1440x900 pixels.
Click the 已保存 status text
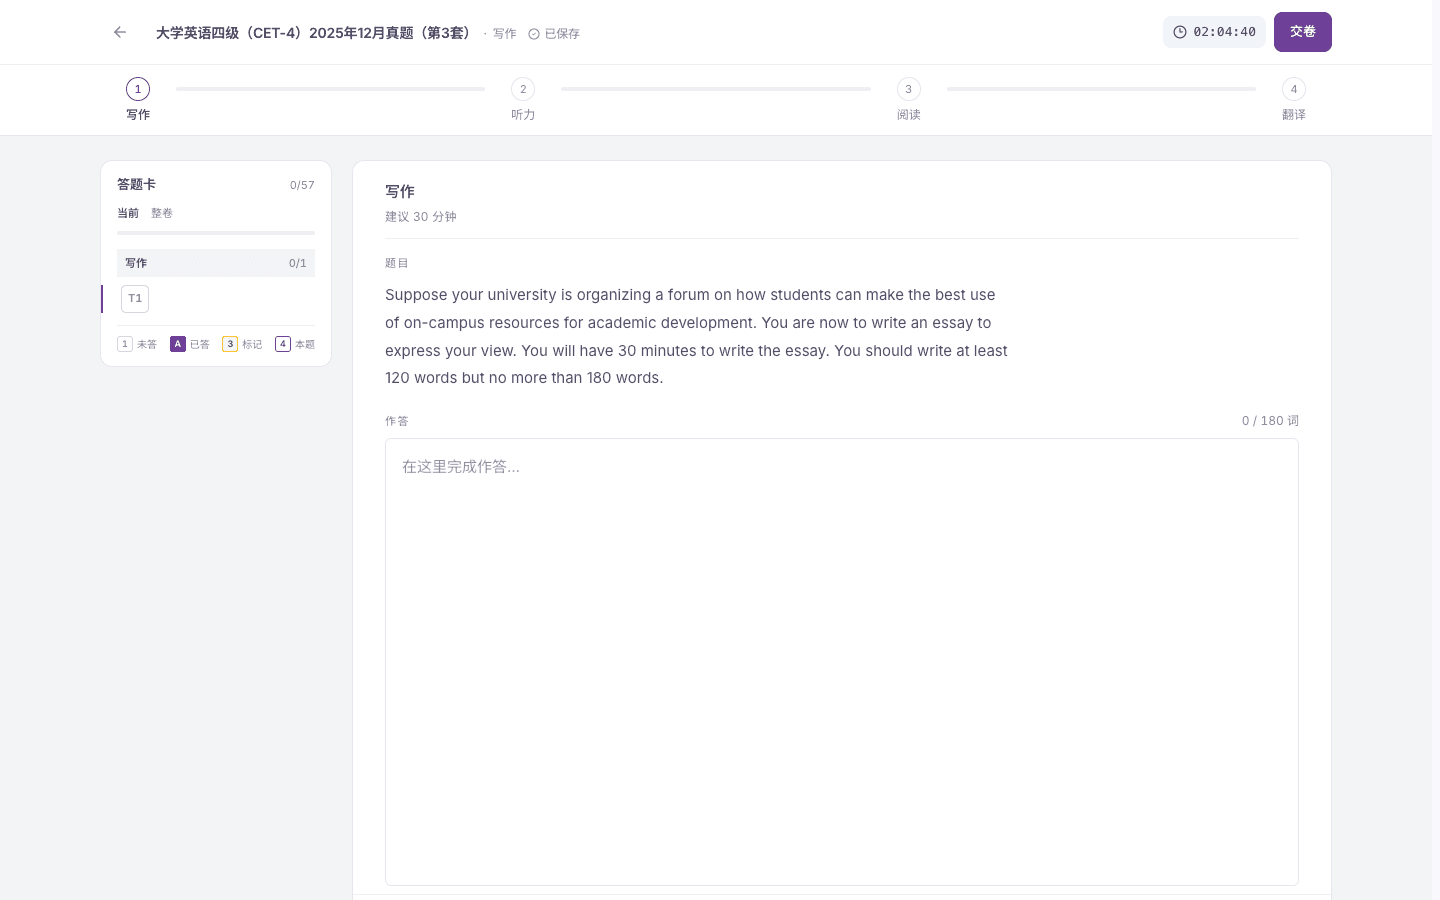coord(562,34)
